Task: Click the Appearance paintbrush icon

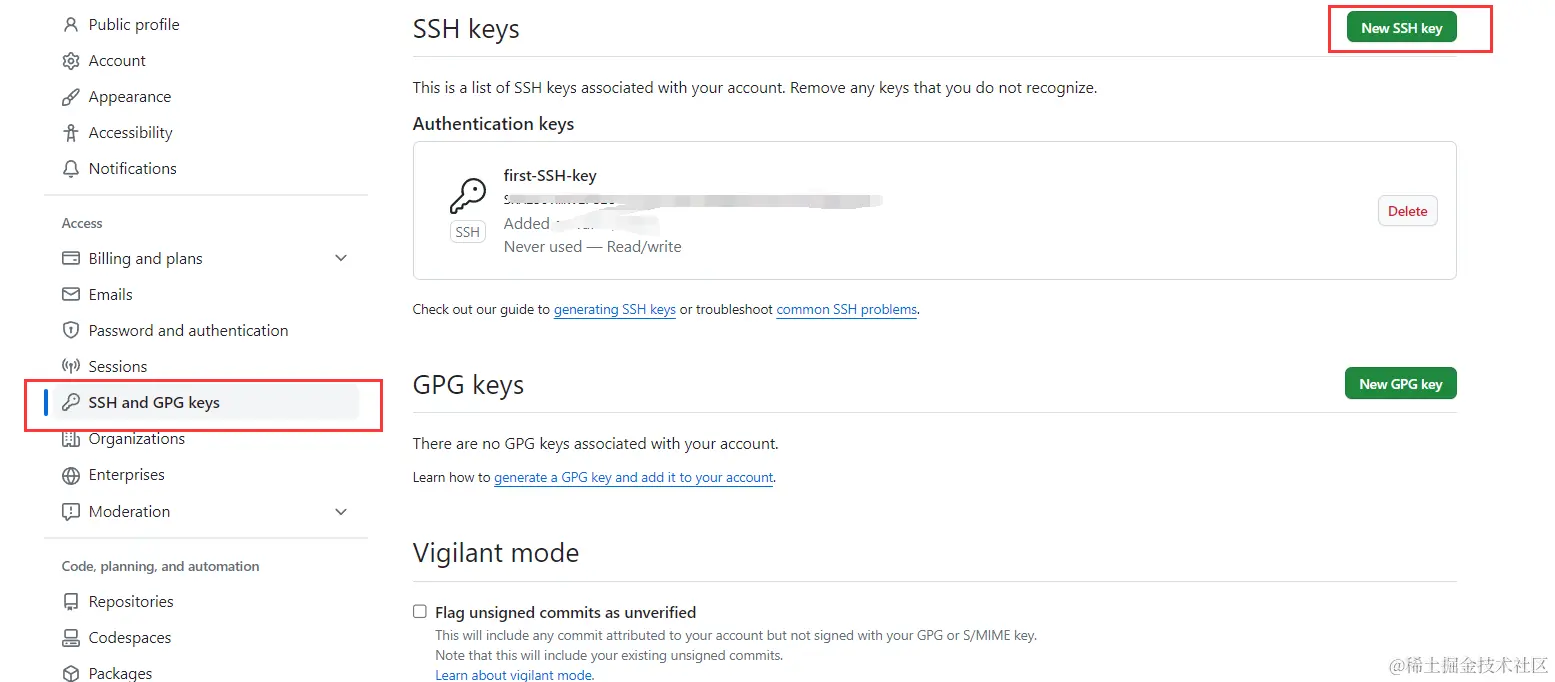Action: coord(70,97)
